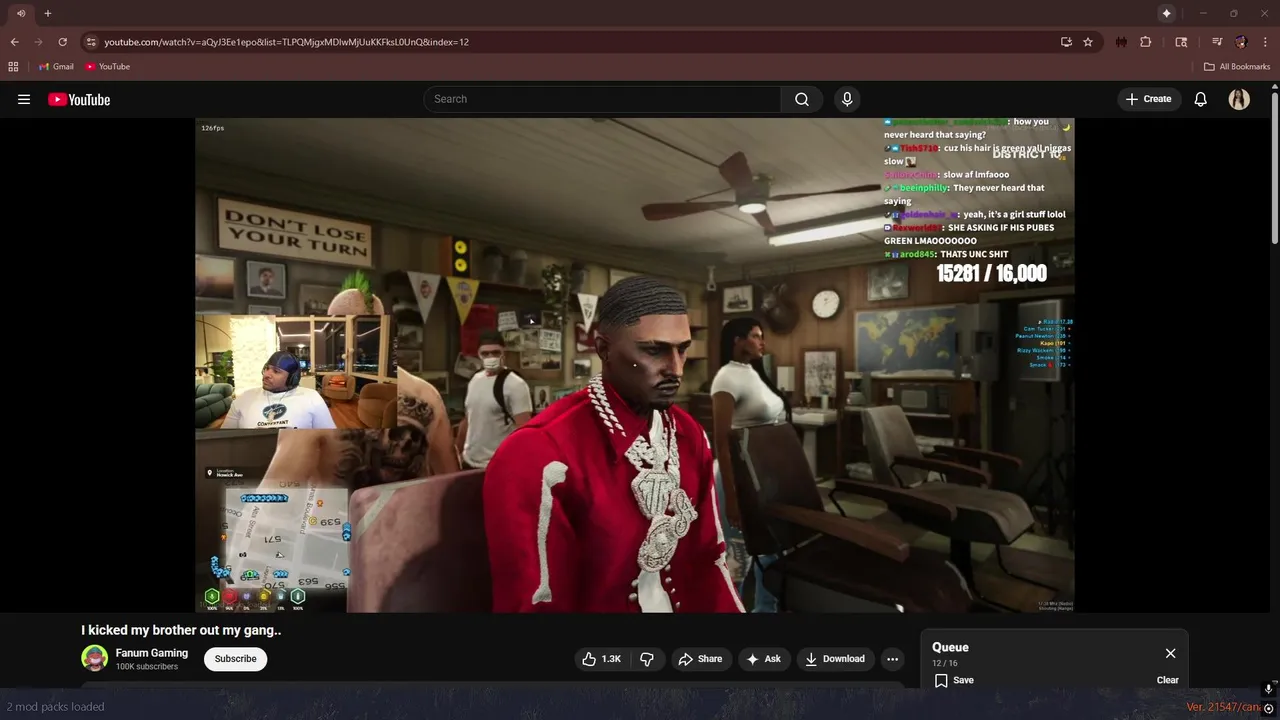
Task: Open the Chrome profile avatar
Action: coord(1241,42)
